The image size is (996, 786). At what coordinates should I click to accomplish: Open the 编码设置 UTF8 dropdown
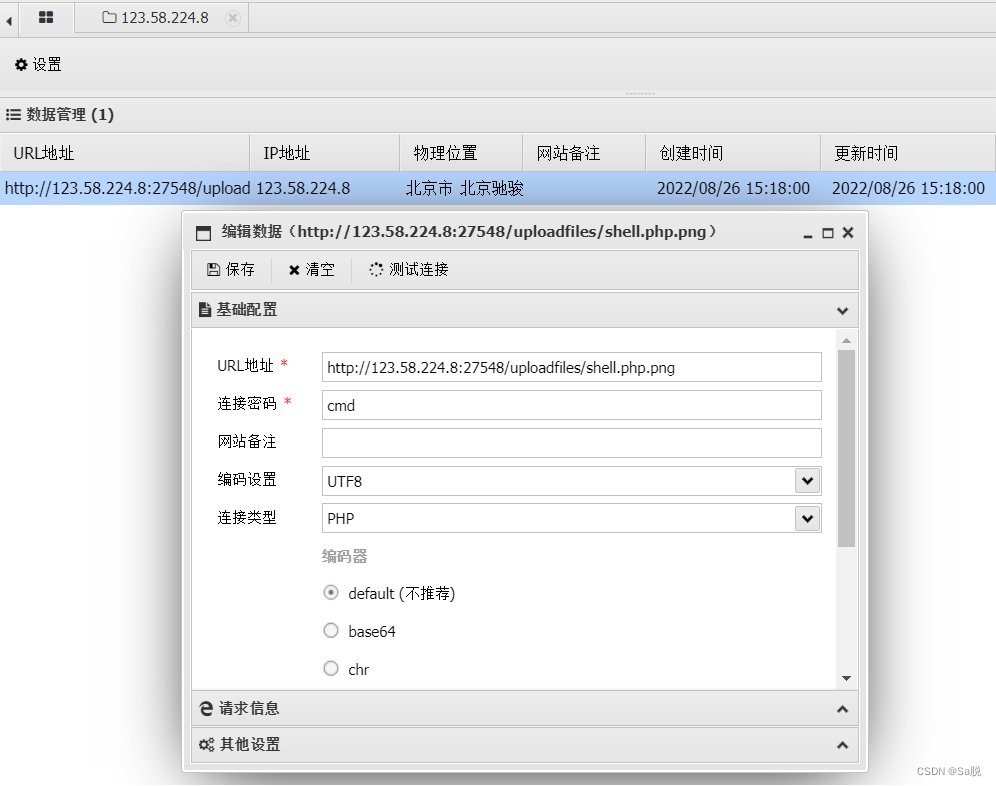(807, 480)
